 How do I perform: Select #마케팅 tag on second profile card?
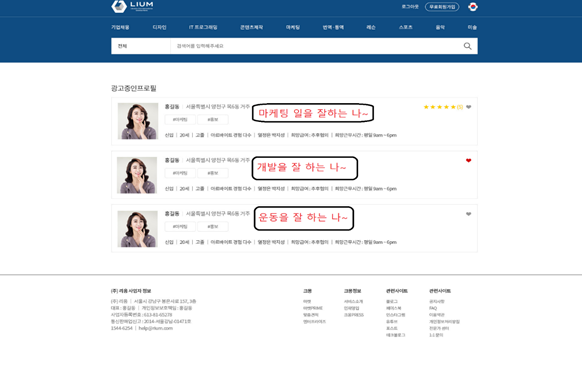click(x=180, y=173)
